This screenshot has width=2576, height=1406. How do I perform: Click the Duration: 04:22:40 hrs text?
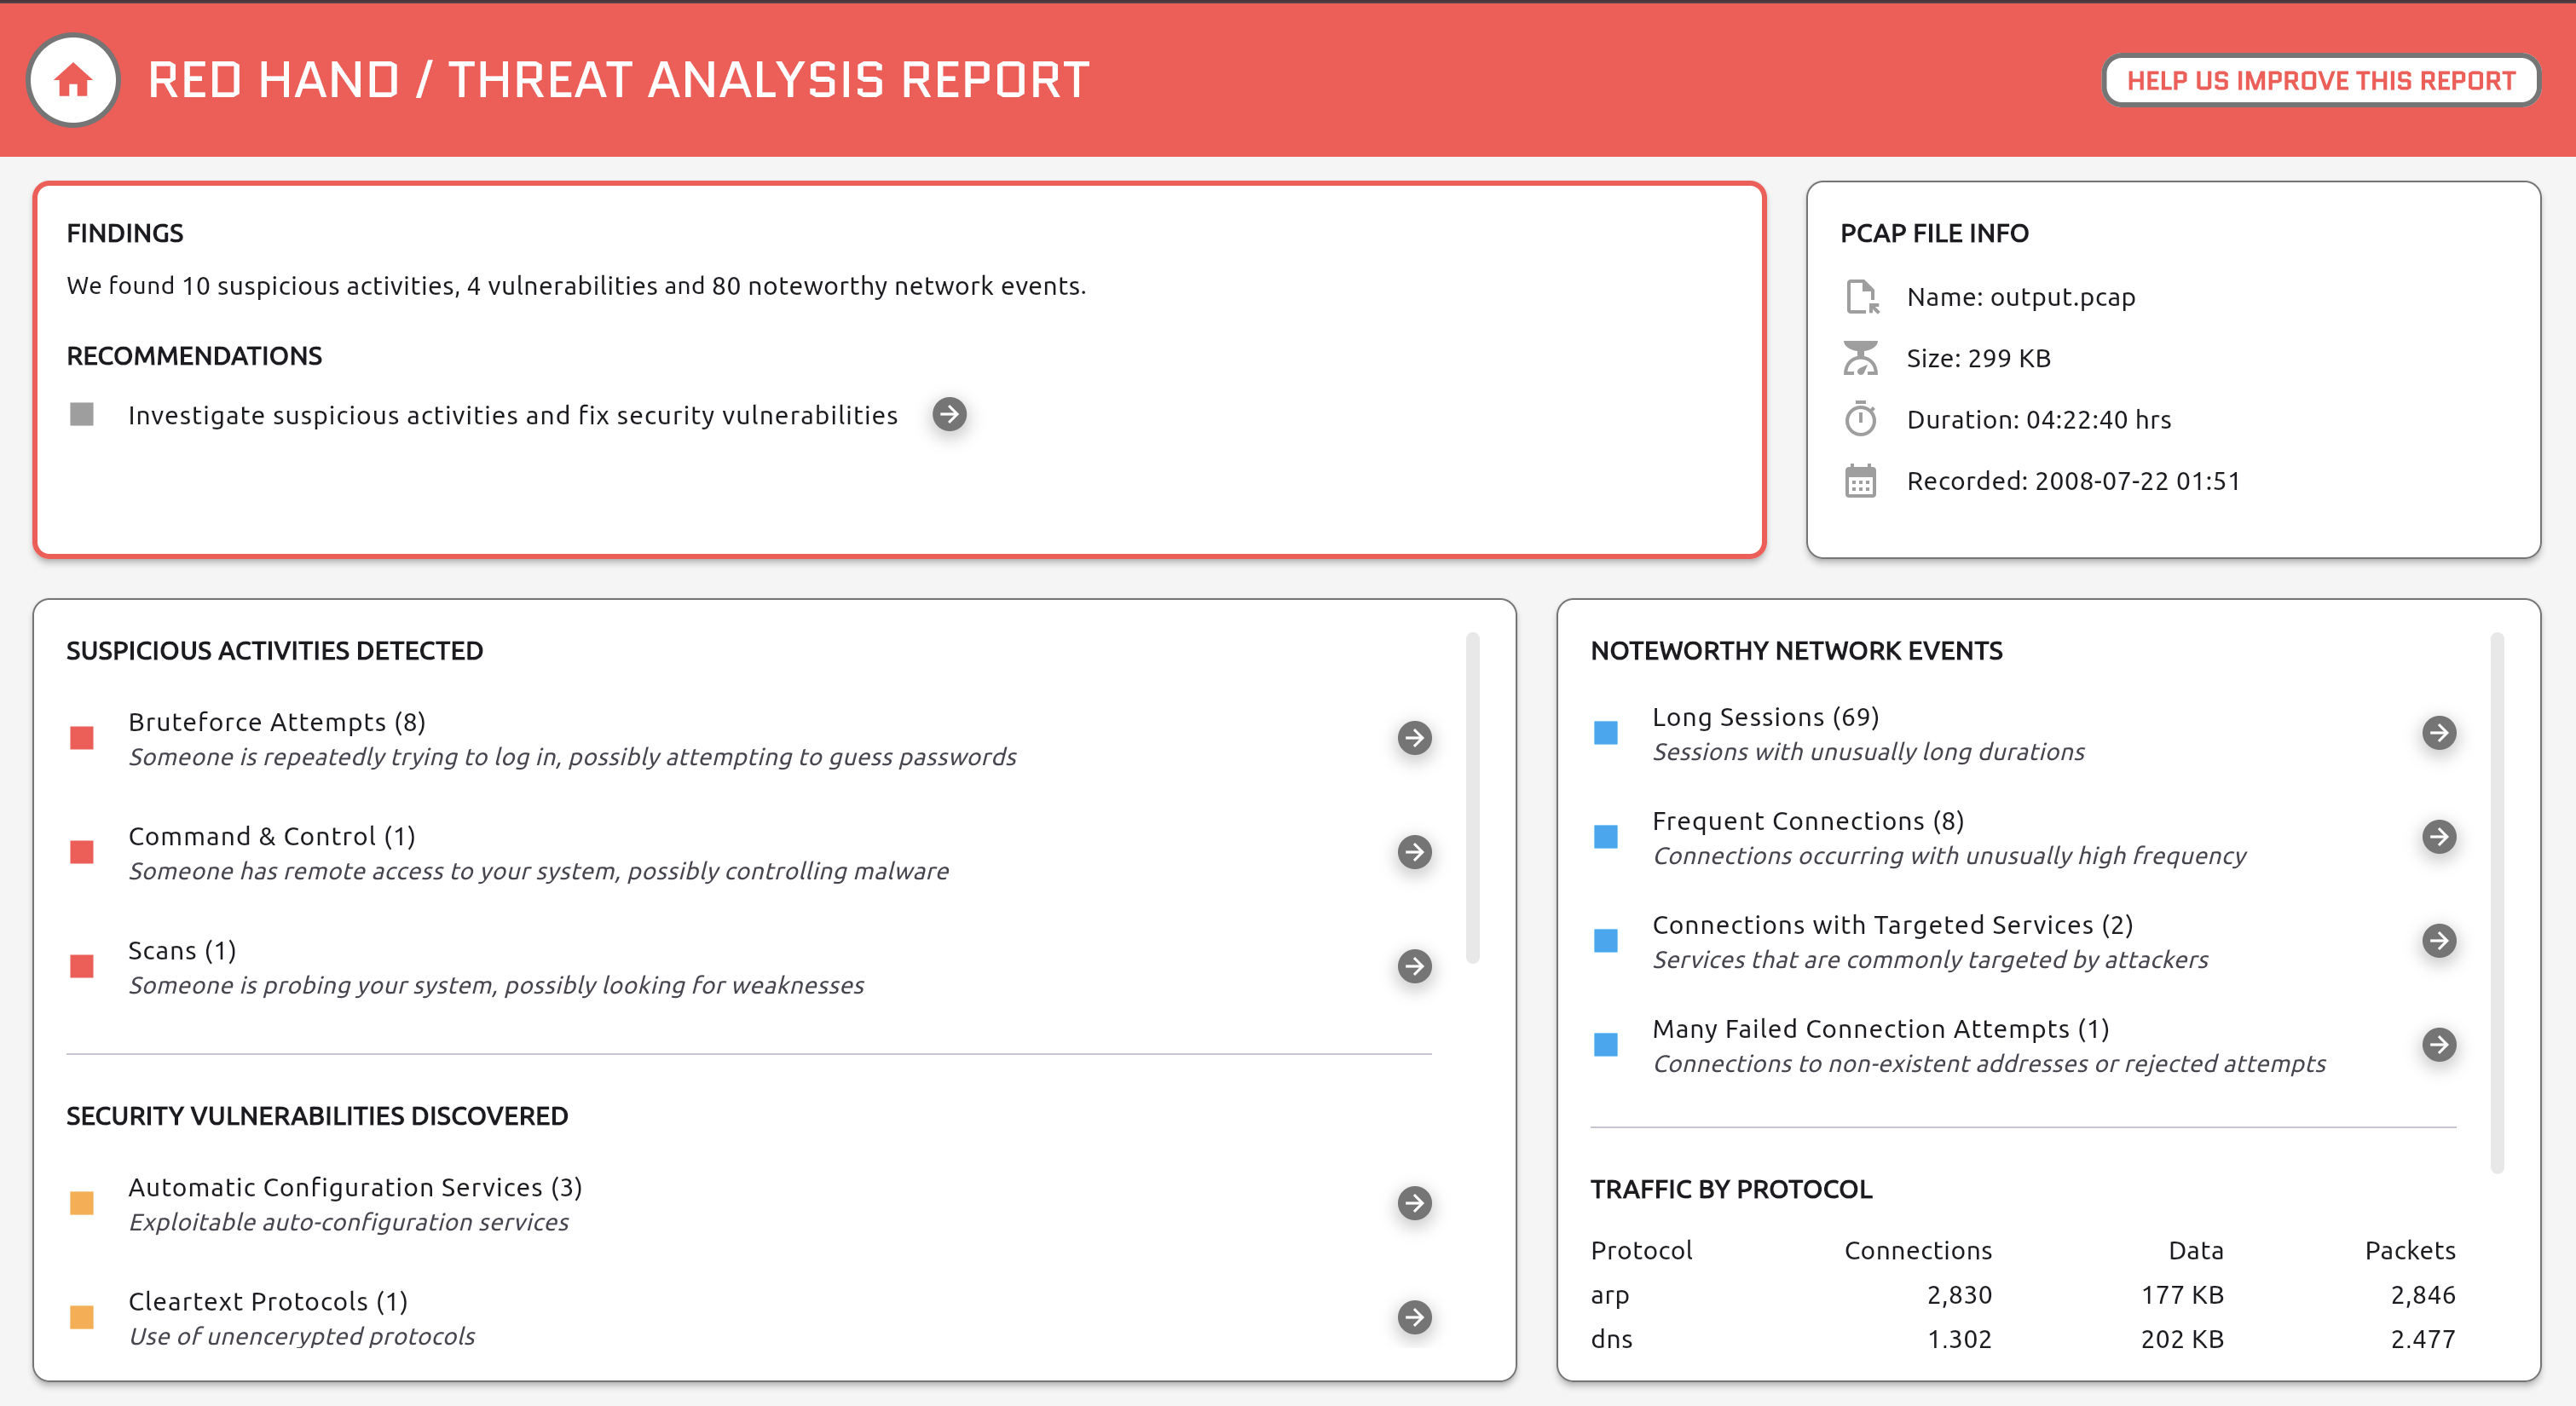point(2038,419)
